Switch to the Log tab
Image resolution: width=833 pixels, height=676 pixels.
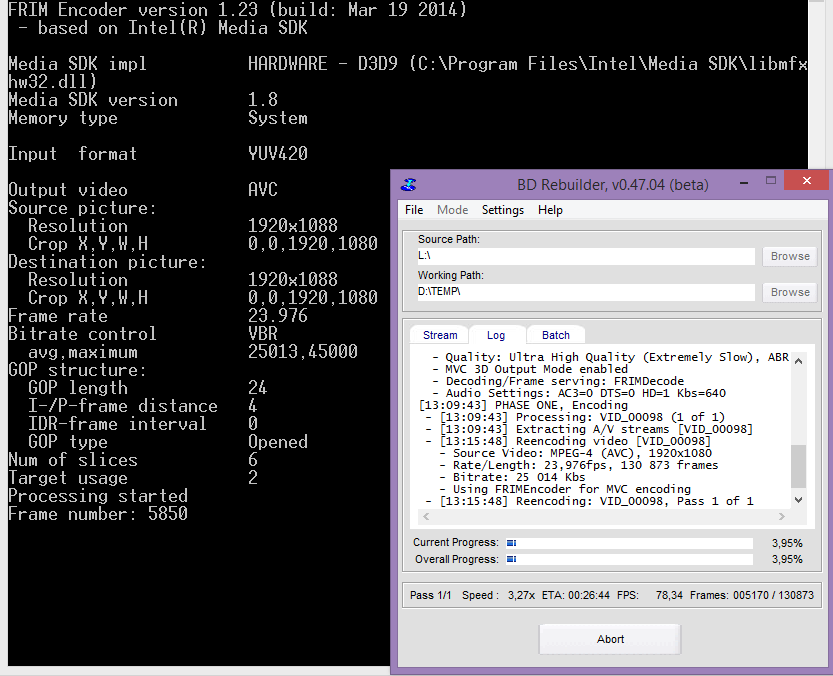click(496, 335)
